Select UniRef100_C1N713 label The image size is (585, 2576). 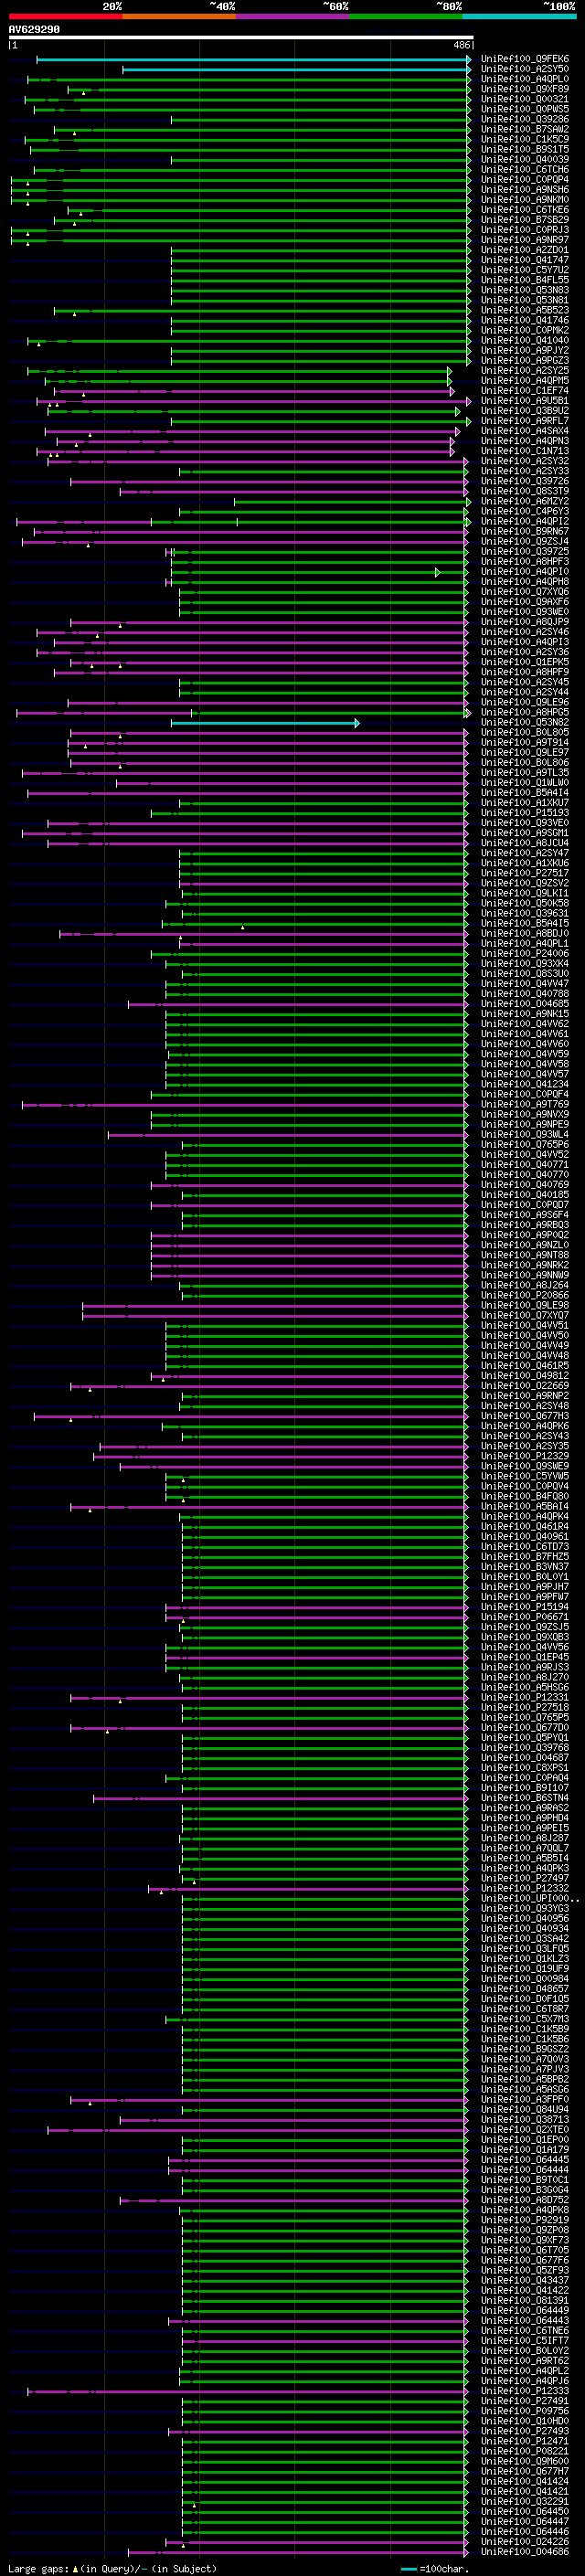pyautogui.click(x=525, y=451)
